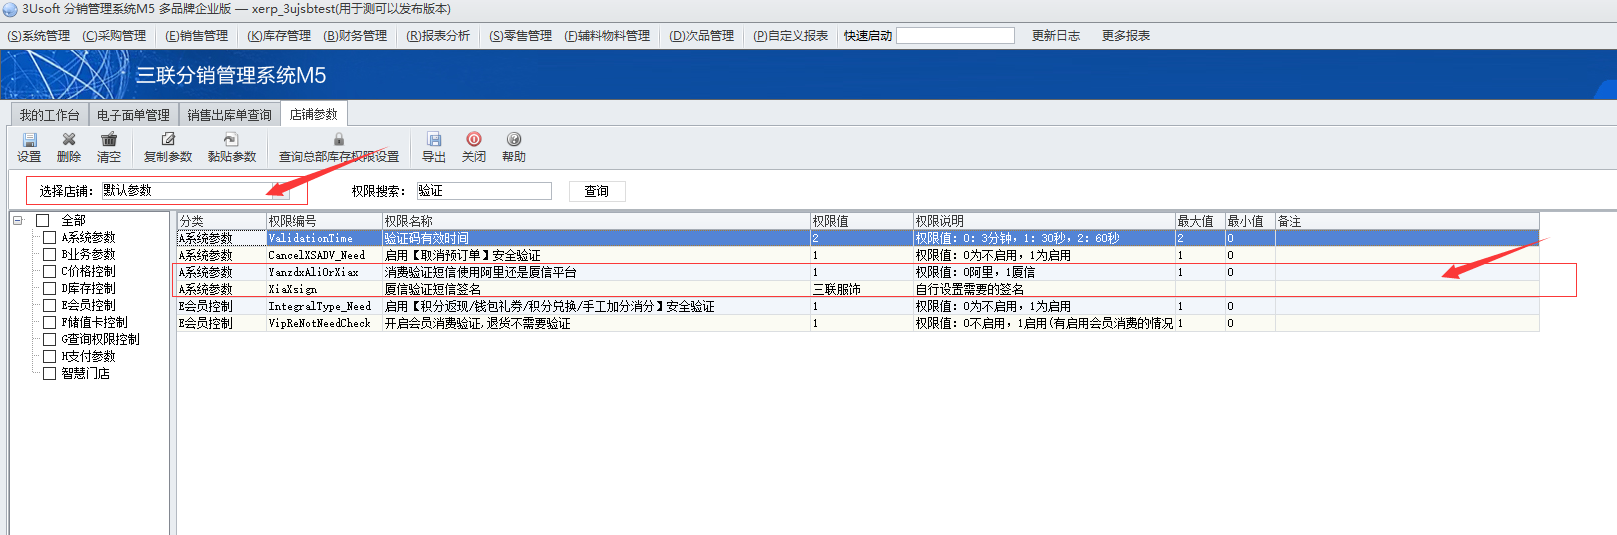Viewport: 1617px width, 535px height.
Task: Open the 报表分析 menu
Action: (x=438, y=36)
